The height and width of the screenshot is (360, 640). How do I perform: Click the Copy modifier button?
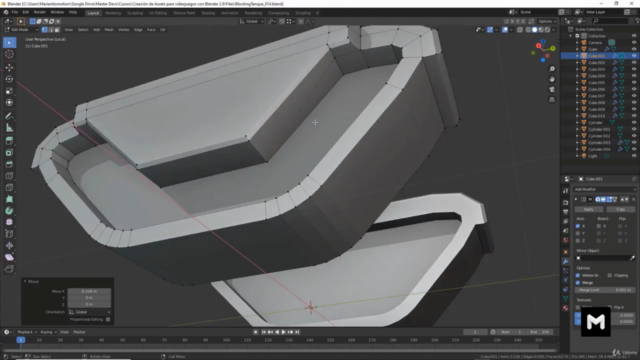[620, 209]
